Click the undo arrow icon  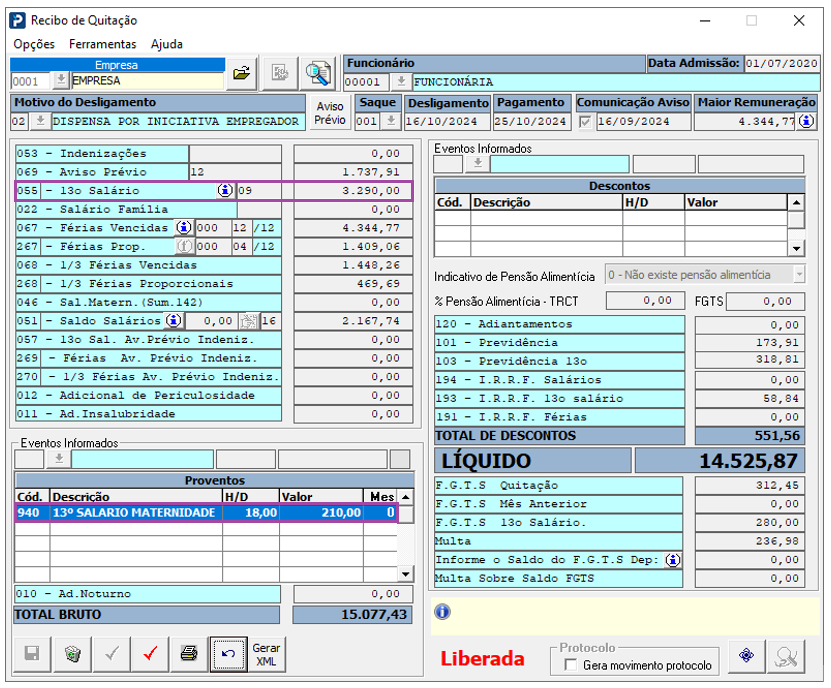[x=228, y=654]
